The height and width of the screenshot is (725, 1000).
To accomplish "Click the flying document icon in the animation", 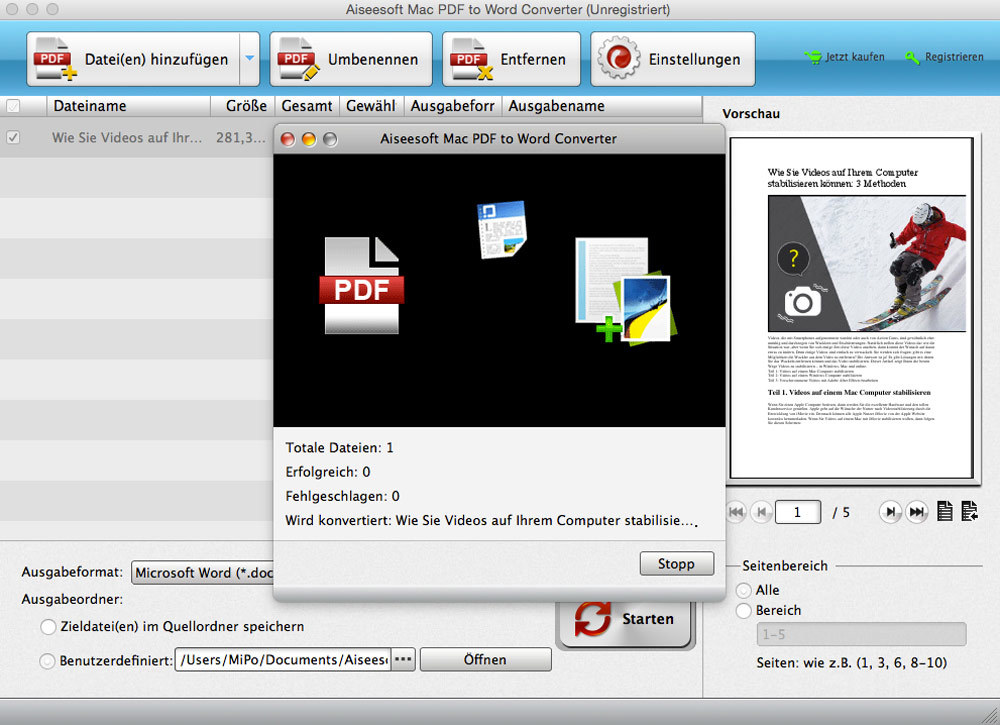I will tap(502, 230).
